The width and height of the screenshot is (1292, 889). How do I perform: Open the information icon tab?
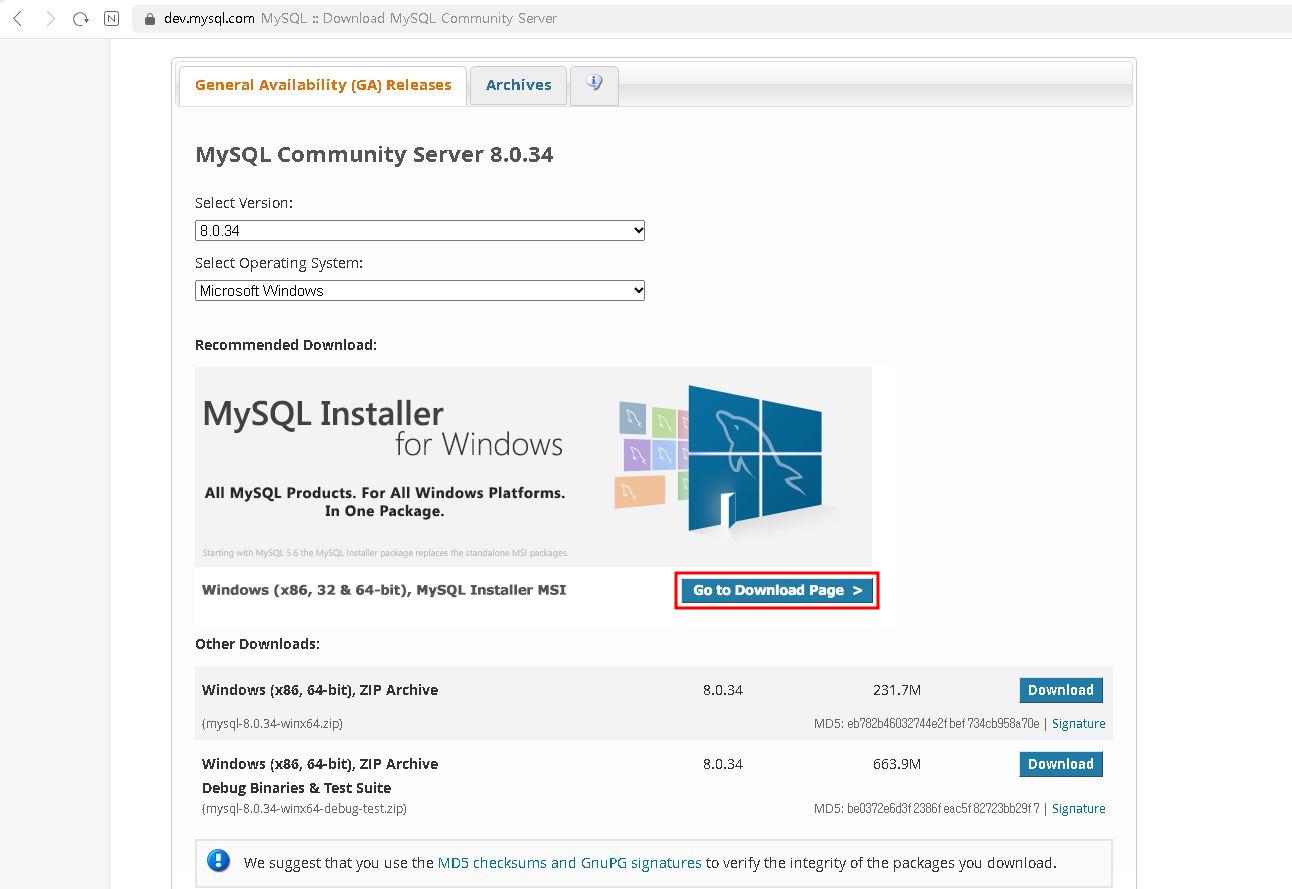click(594, 85)
